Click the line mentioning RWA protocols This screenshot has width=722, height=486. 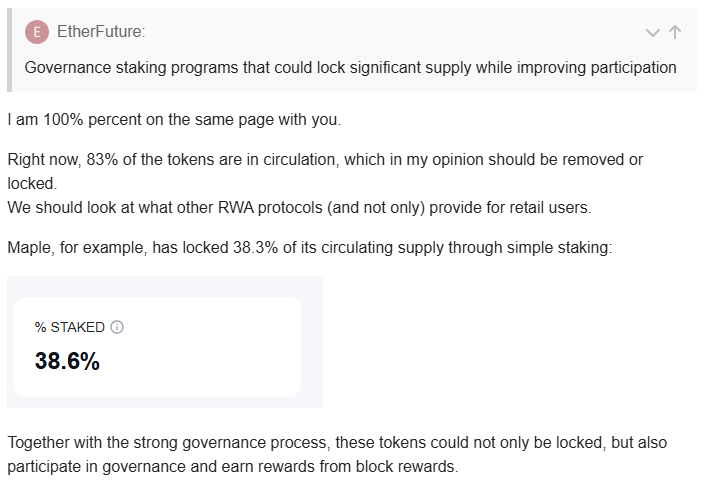312,208
